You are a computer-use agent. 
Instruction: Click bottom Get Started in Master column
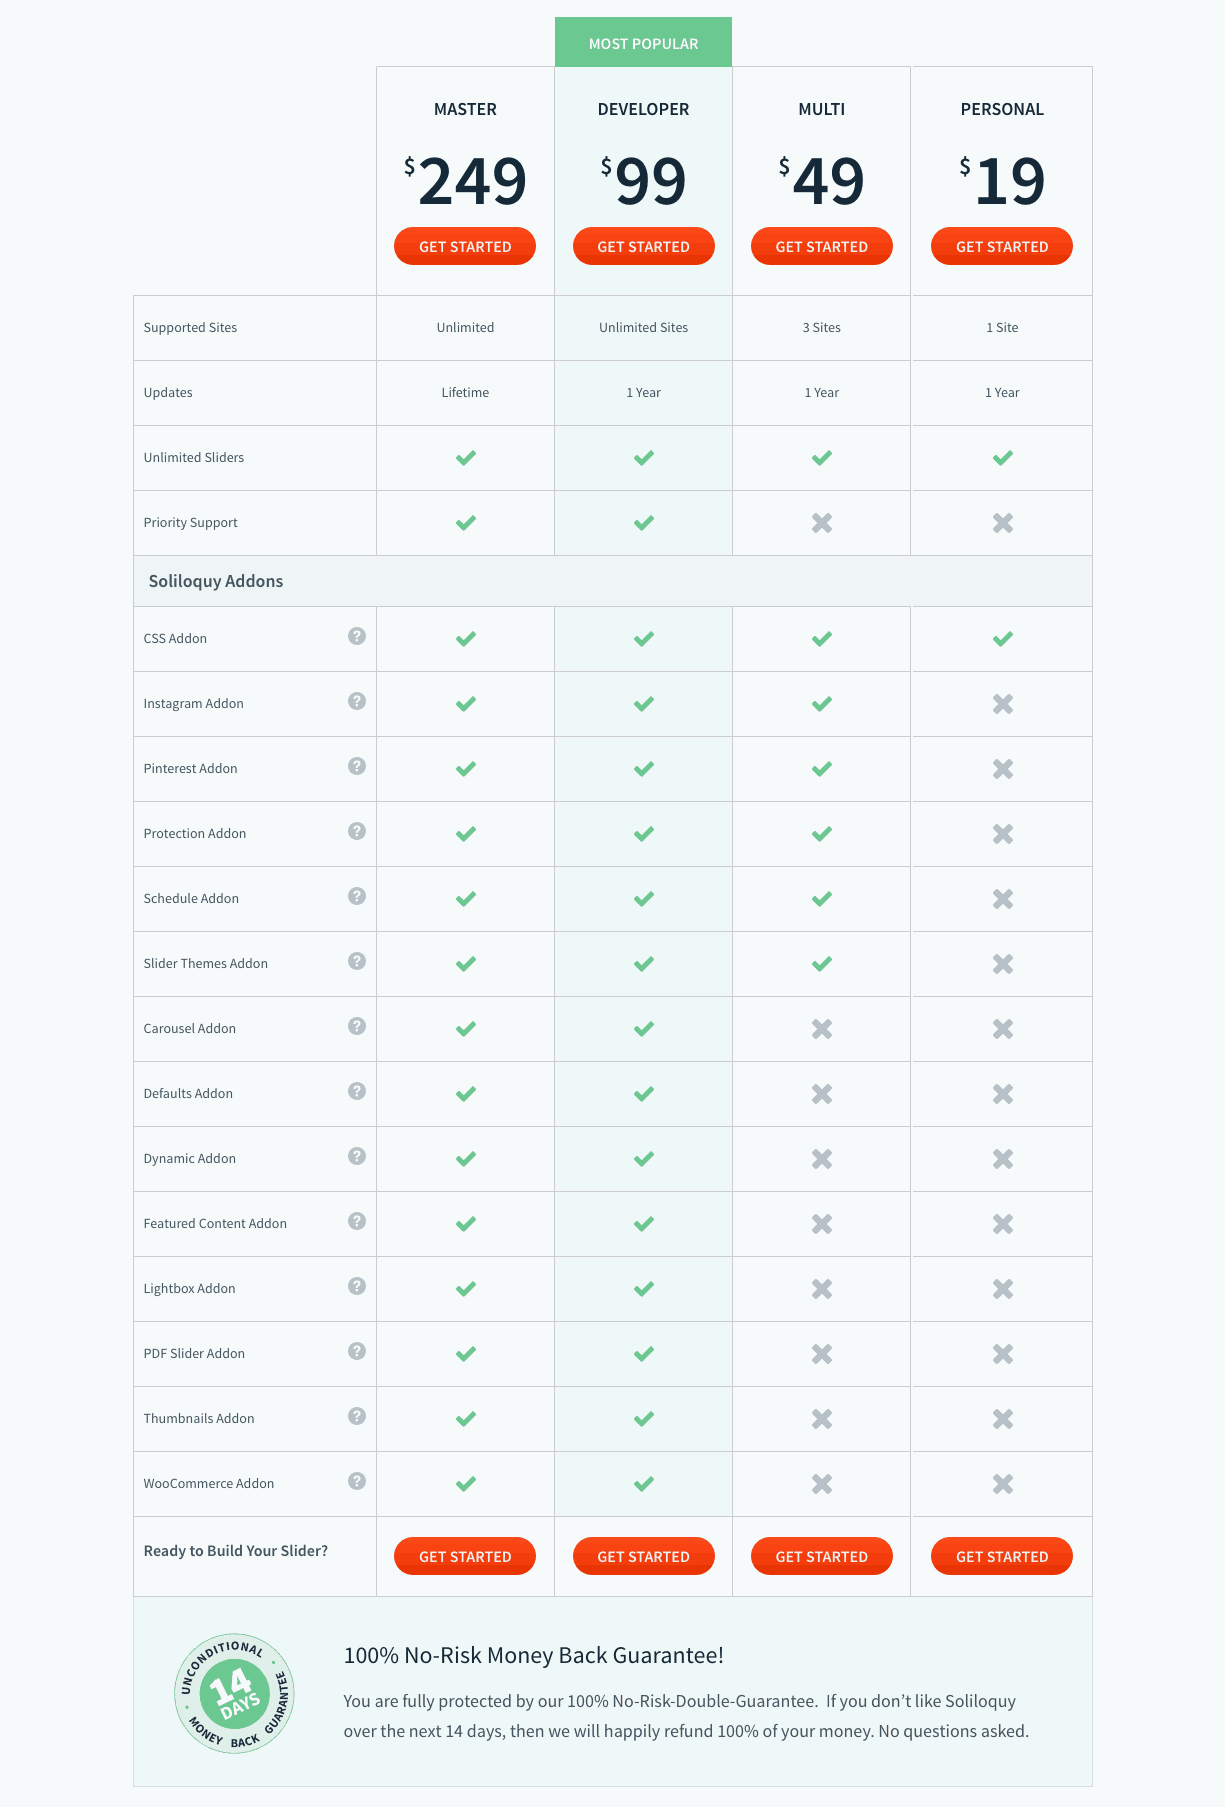point(465,1556)
